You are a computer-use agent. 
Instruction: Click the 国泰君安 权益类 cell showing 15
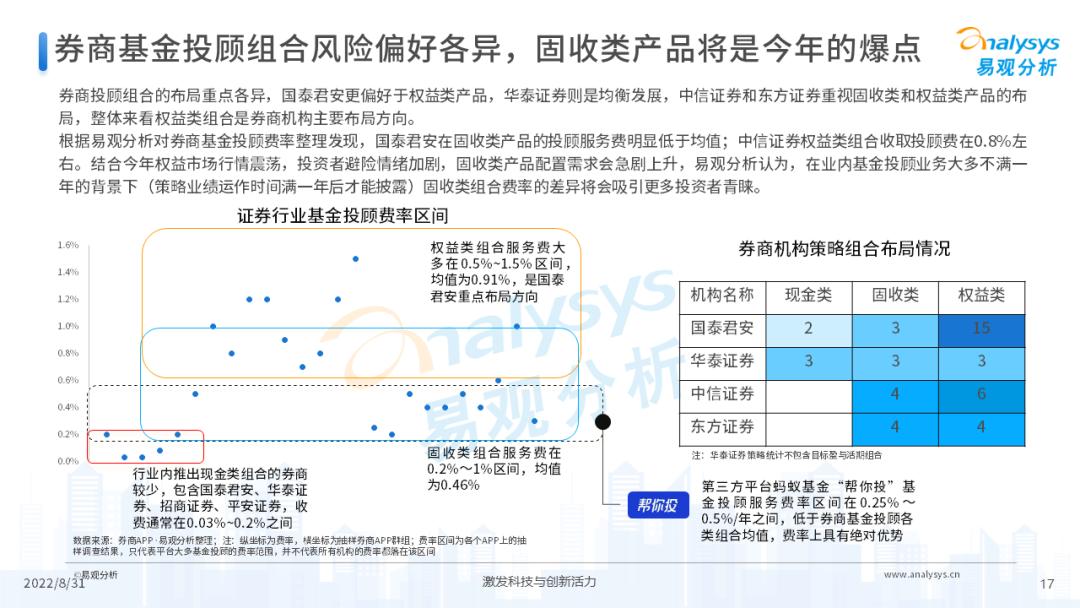tap(982, 329)
